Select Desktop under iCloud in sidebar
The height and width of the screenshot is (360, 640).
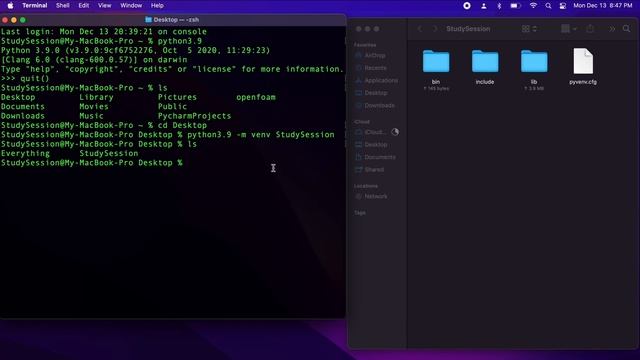point(376,145)
